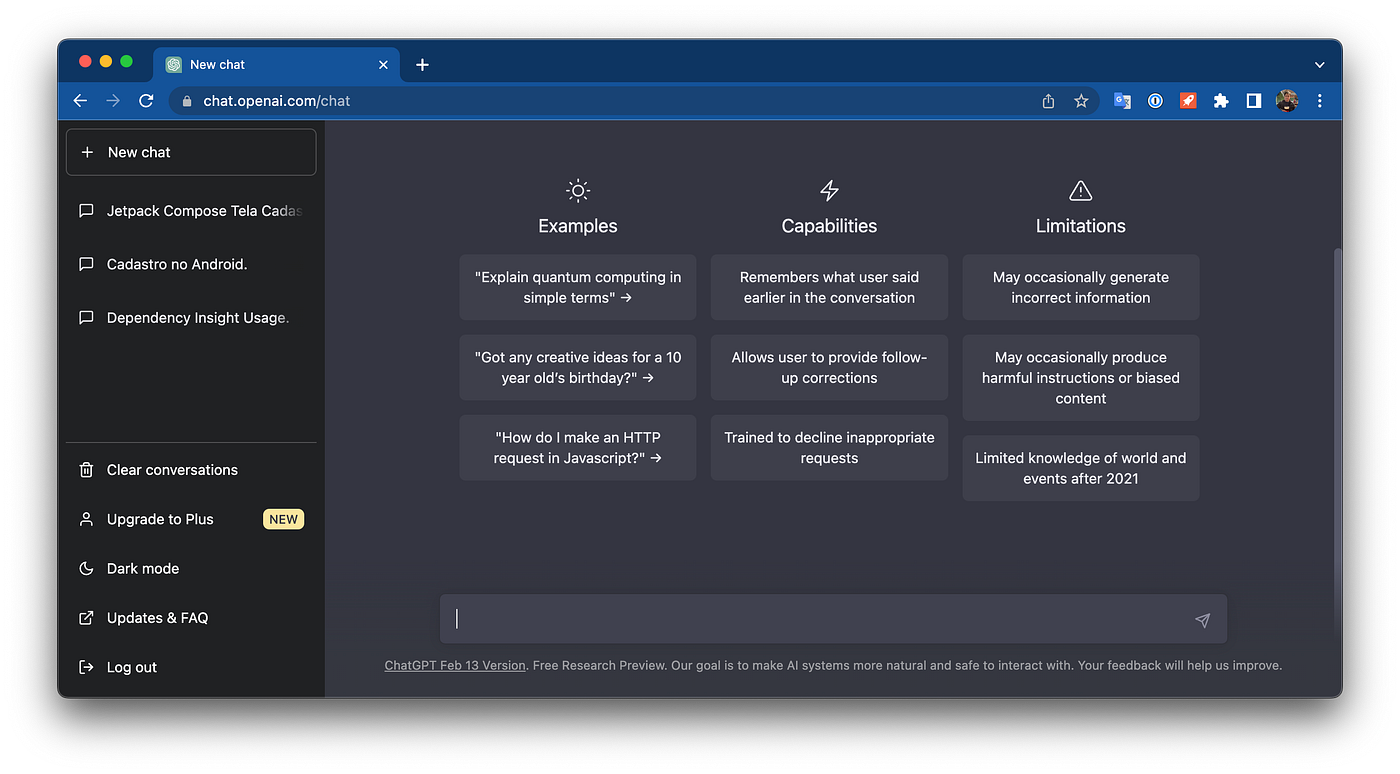Select the Dependency Insight Usage chat
Screen dimensions: 1400x774
191,318
